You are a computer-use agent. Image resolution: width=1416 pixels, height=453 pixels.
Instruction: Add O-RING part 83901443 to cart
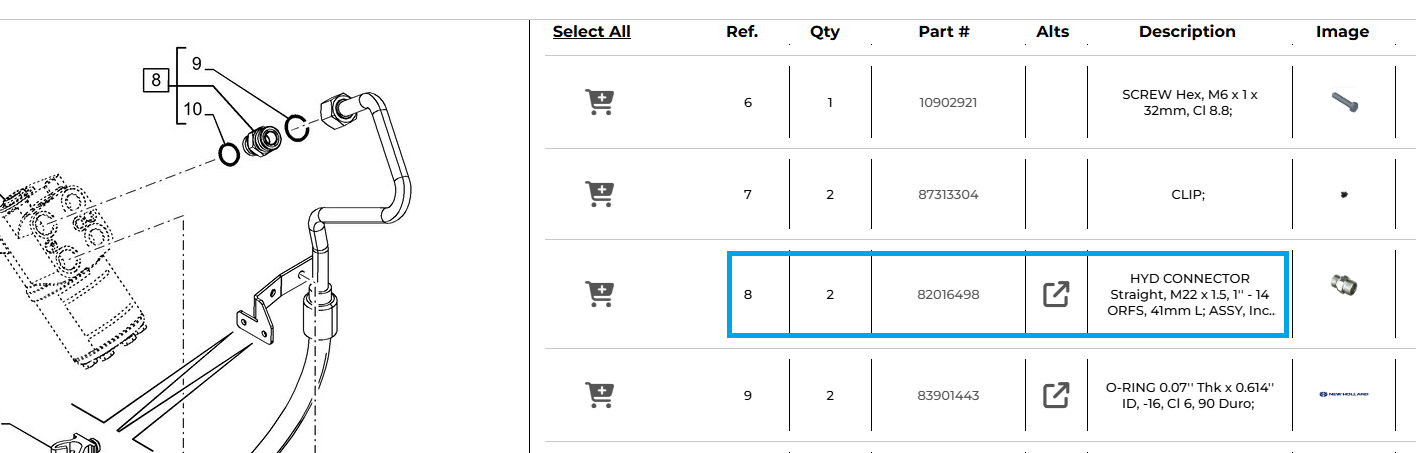click(599, 395)
